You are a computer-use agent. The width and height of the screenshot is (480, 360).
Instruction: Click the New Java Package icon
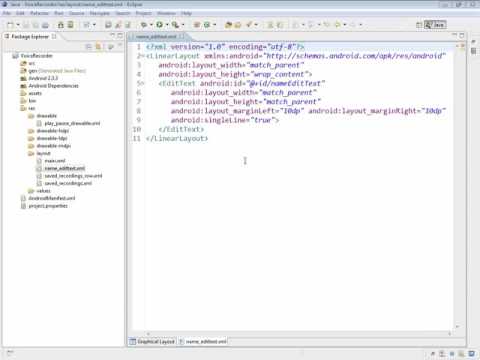[x=197, y=25]
